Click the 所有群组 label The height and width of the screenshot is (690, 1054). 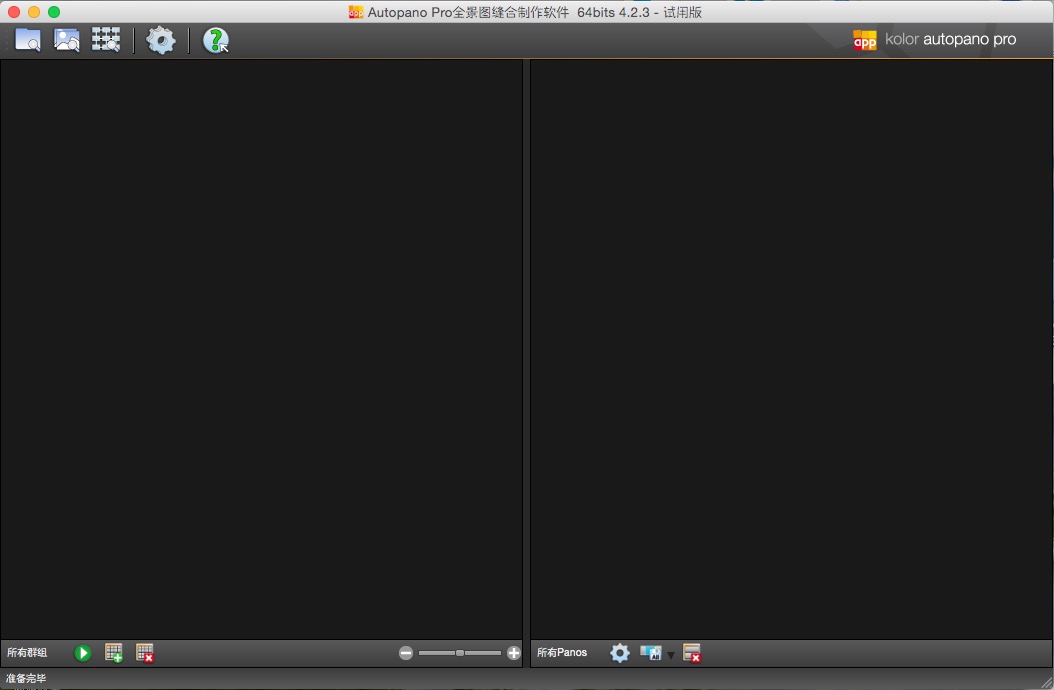[x=27, y=652]
